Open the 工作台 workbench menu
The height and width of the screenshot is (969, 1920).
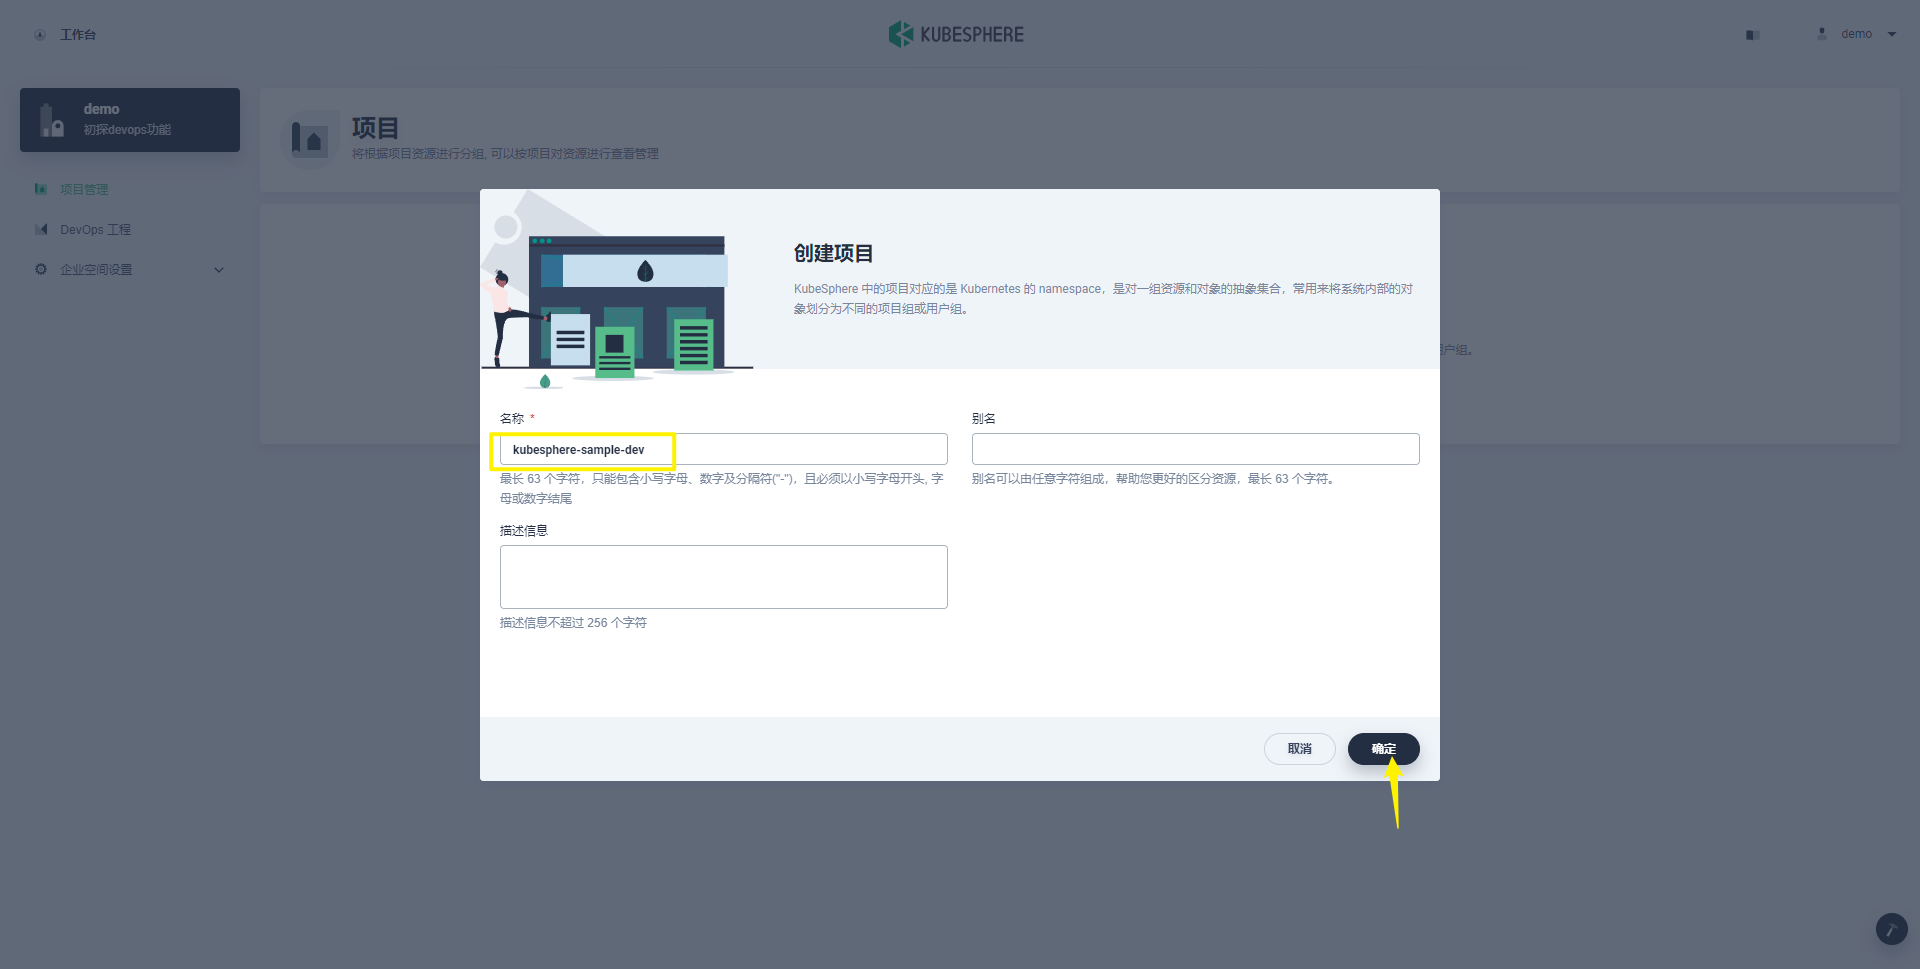point(78,35)
